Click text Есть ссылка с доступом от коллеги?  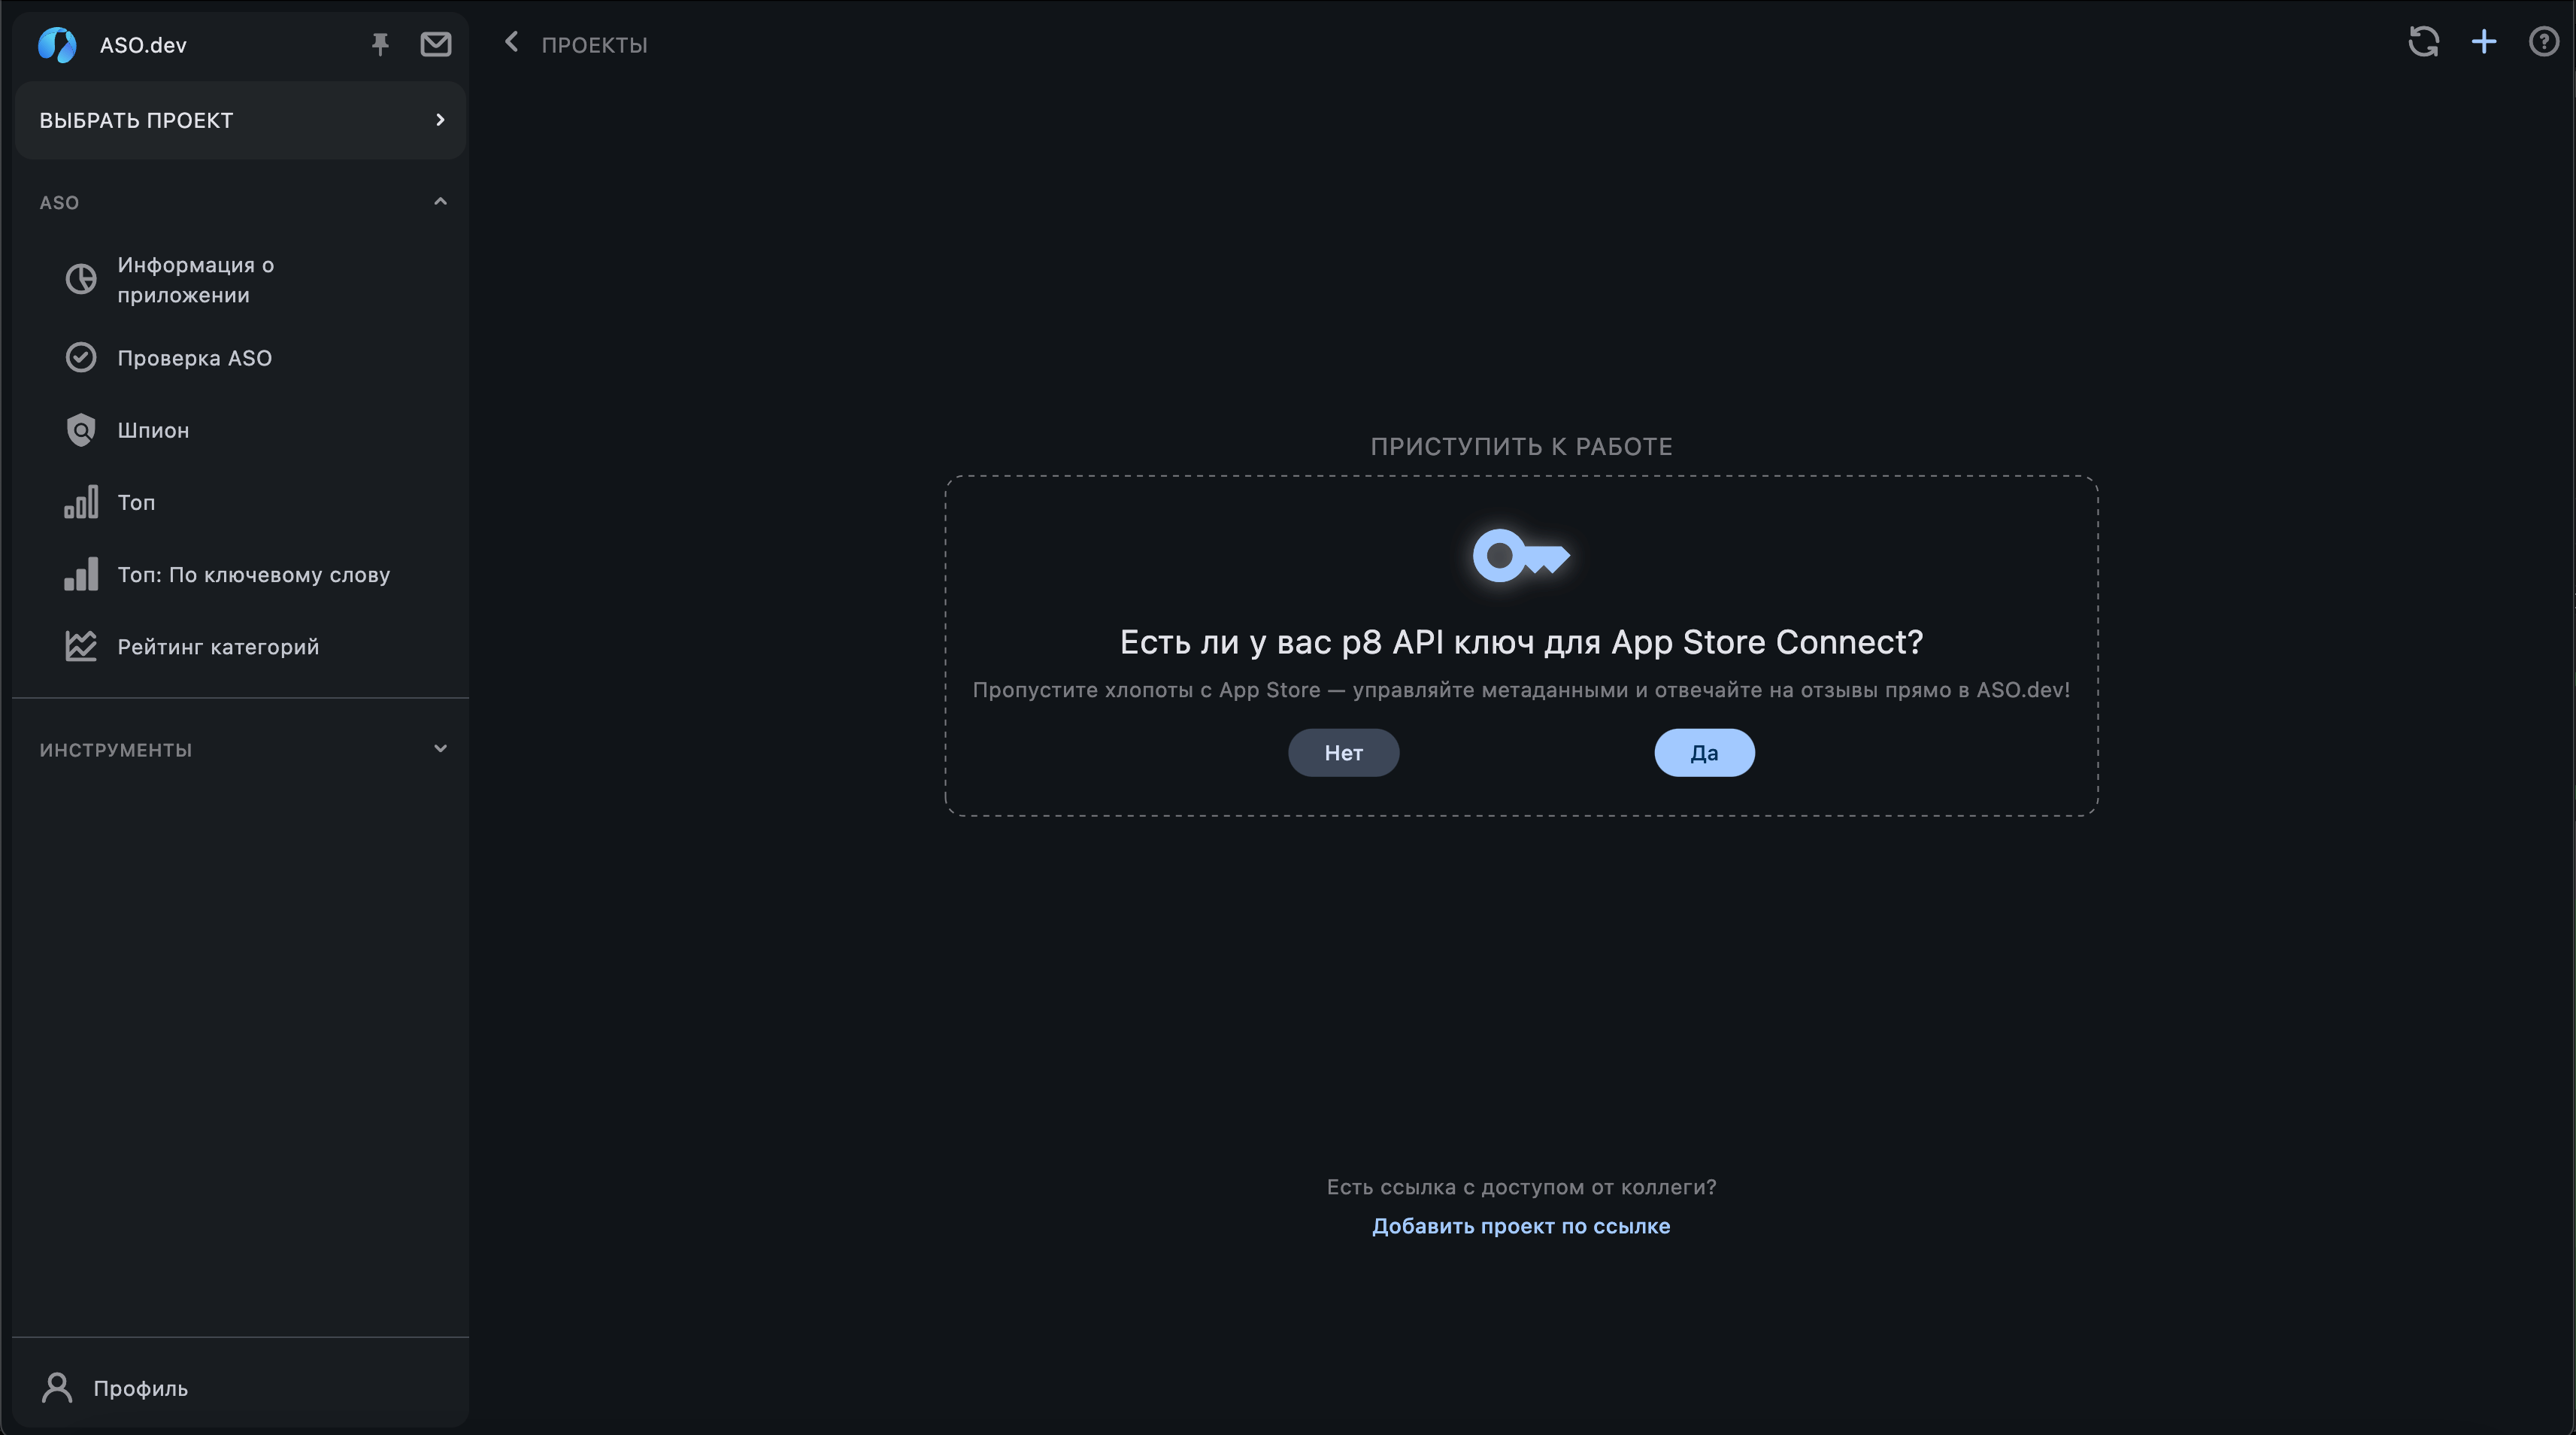(1521, 1187)
